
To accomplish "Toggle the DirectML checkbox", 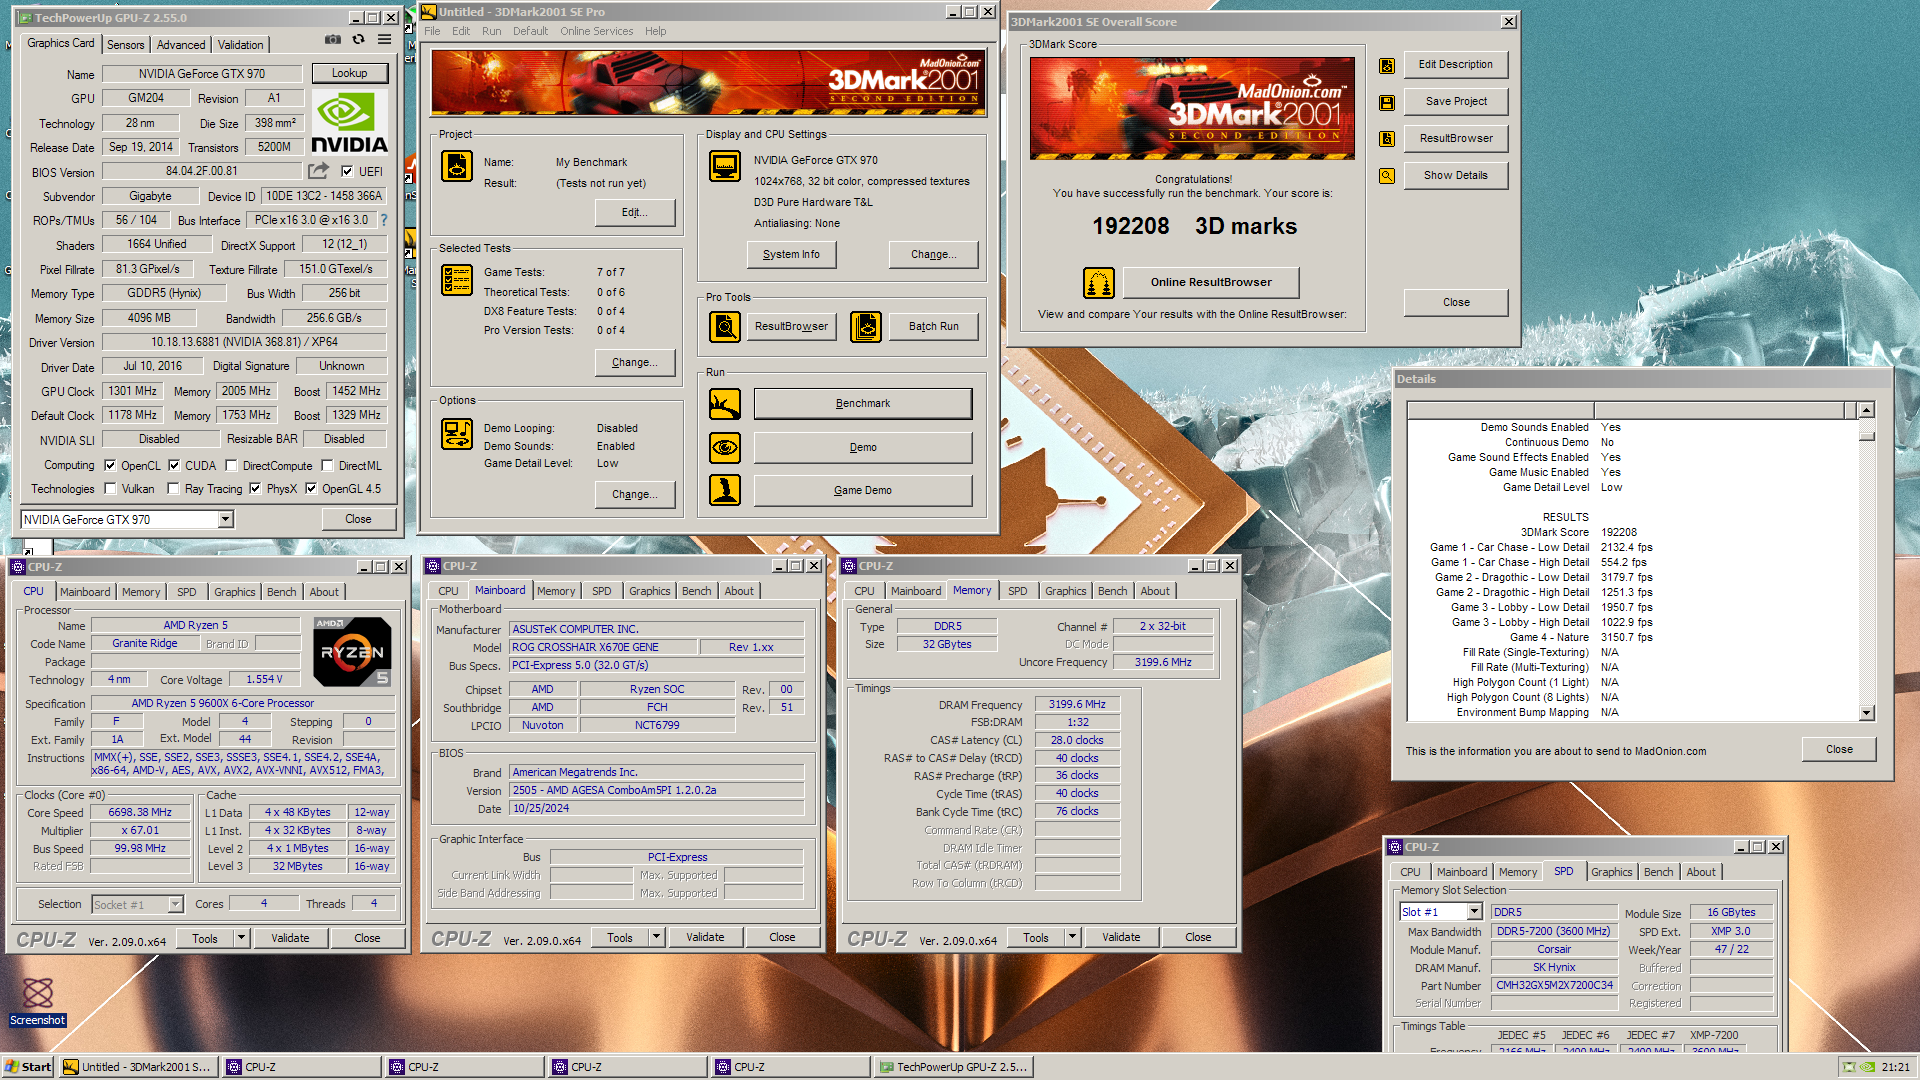I will [327, 465].
